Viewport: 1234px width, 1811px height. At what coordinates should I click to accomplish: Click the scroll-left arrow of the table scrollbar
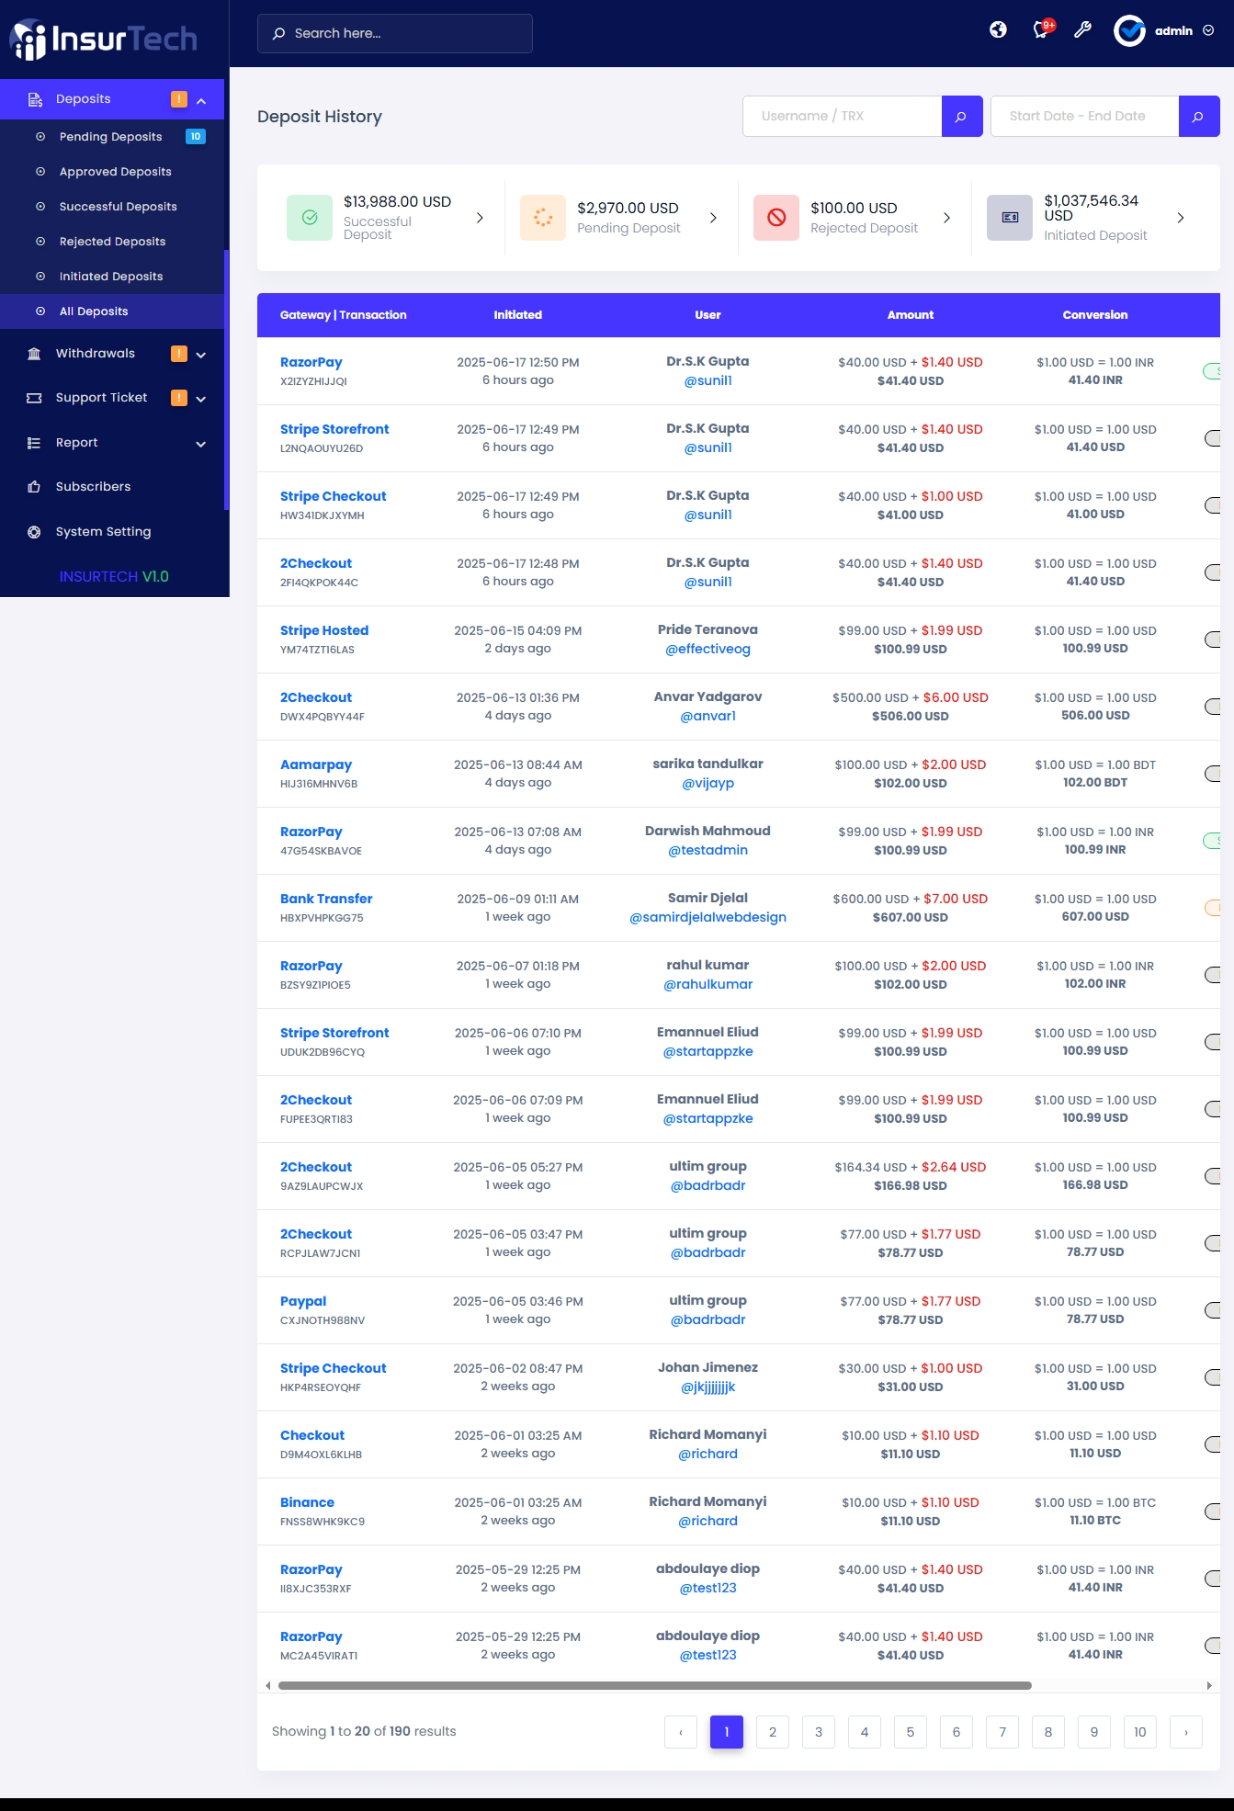[268, 1686]
